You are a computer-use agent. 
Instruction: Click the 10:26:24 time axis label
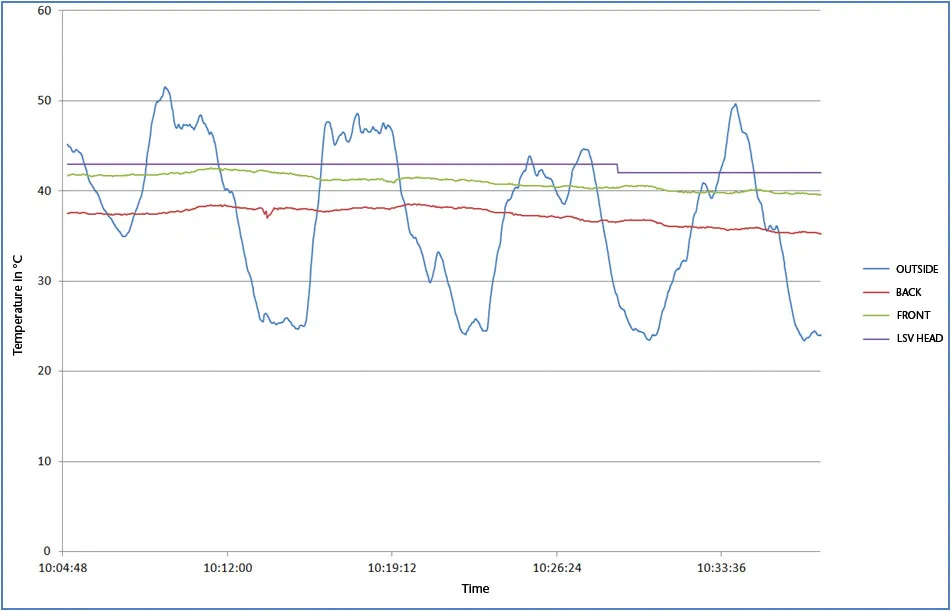click(x=556, y=569)
